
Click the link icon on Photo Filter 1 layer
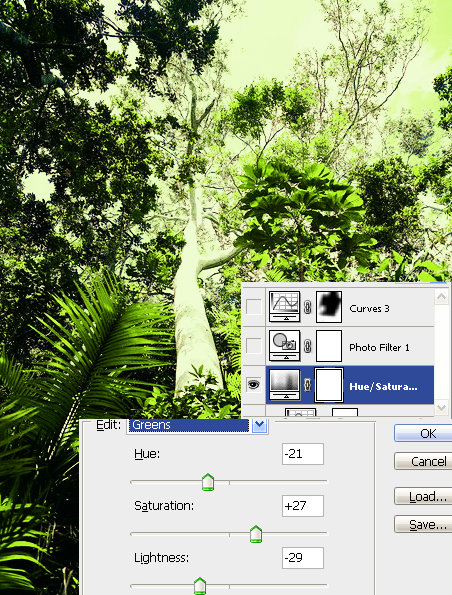click(x=308, y=346)
